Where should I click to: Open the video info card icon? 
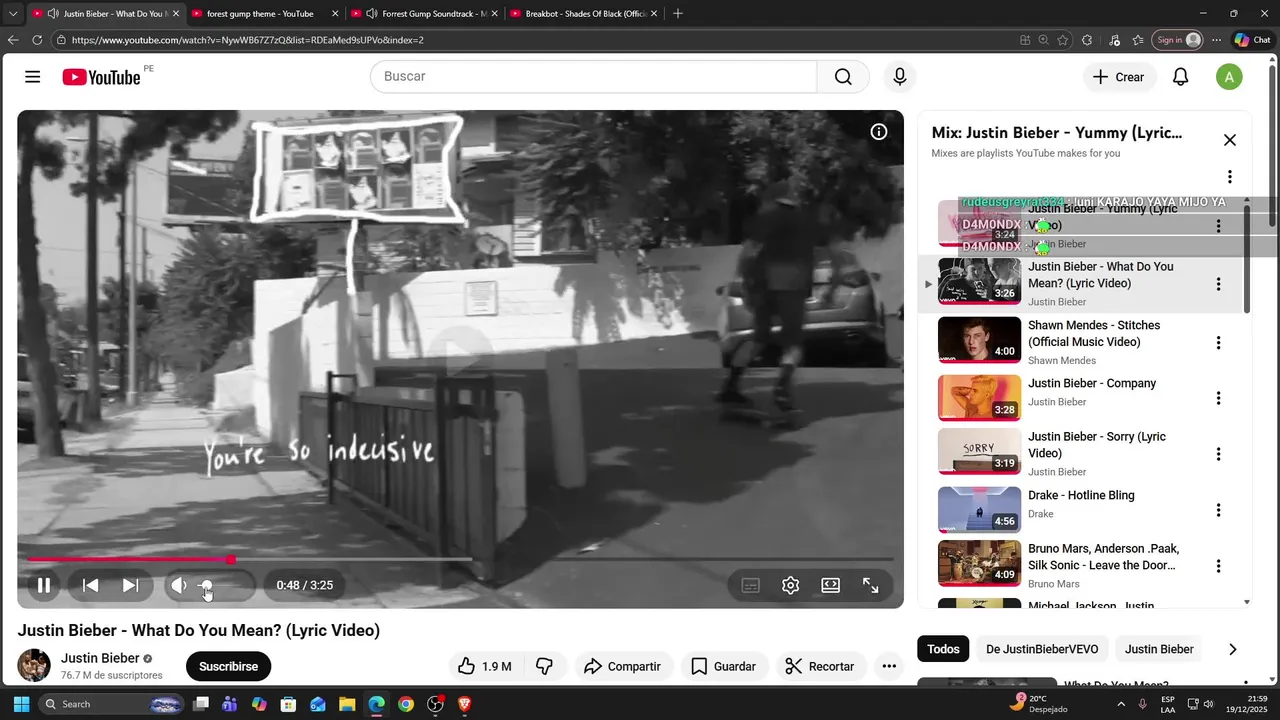click(x=879, y=132)
